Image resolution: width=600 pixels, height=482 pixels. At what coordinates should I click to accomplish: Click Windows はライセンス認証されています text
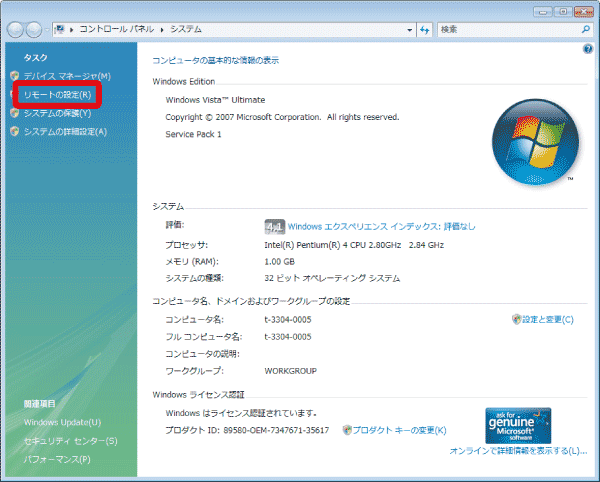pos(241,413)
